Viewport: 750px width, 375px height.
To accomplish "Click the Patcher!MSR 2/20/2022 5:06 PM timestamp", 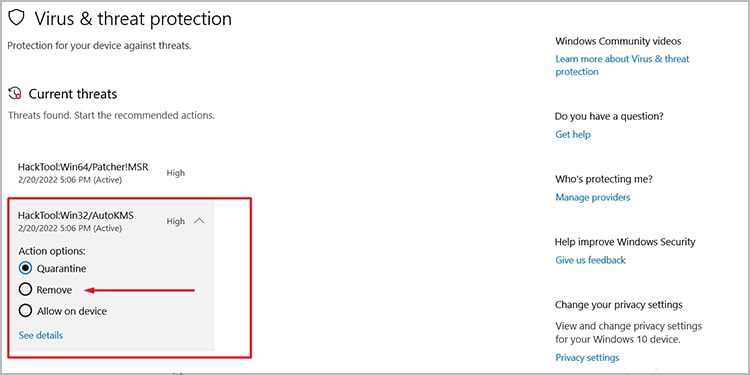I will (70, 180).
